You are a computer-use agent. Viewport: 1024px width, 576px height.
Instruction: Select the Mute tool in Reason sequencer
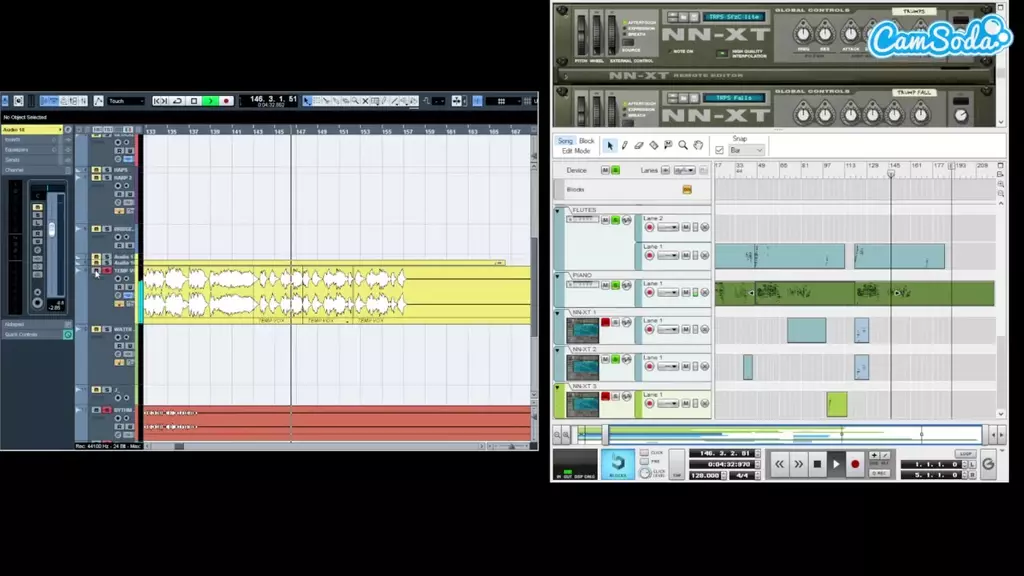click(x=668, y=146)
